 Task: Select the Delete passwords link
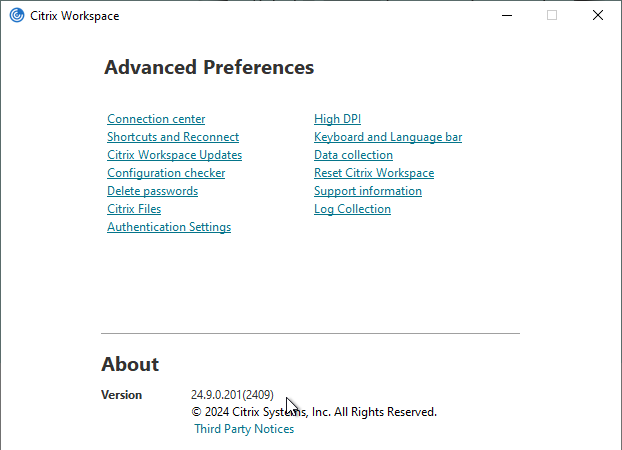(152, 191)
